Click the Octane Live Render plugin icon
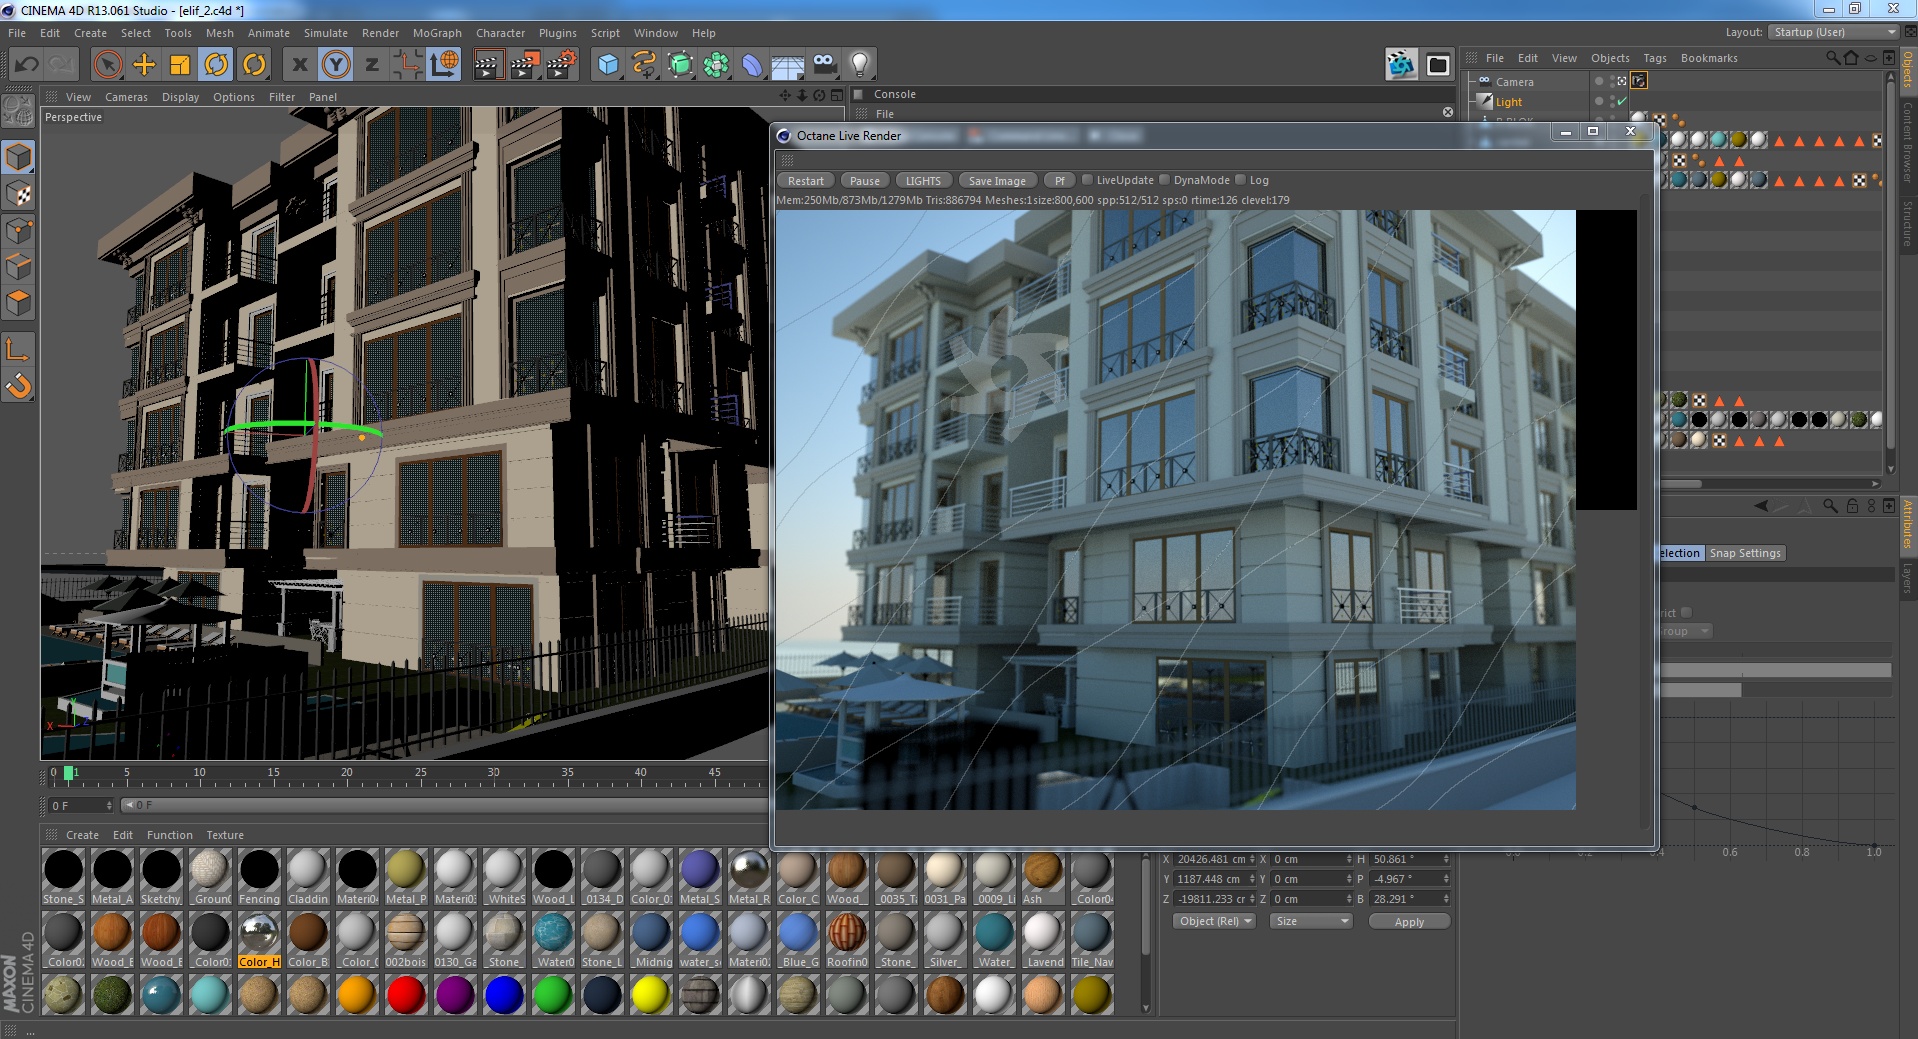 [x=1401, y=65]
